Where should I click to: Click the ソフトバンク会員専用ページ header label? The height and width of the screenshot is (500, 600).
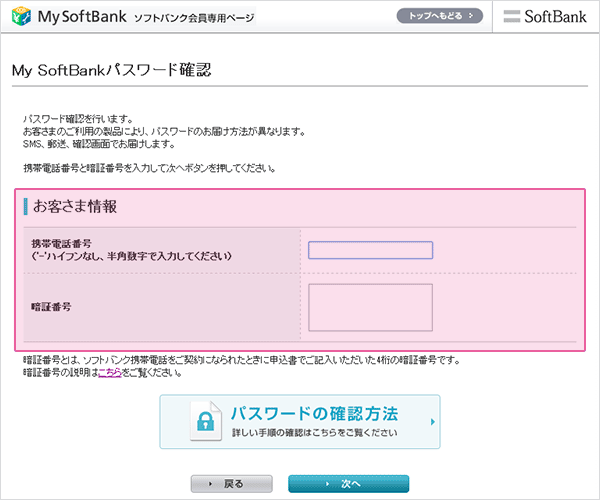(193, 19)
